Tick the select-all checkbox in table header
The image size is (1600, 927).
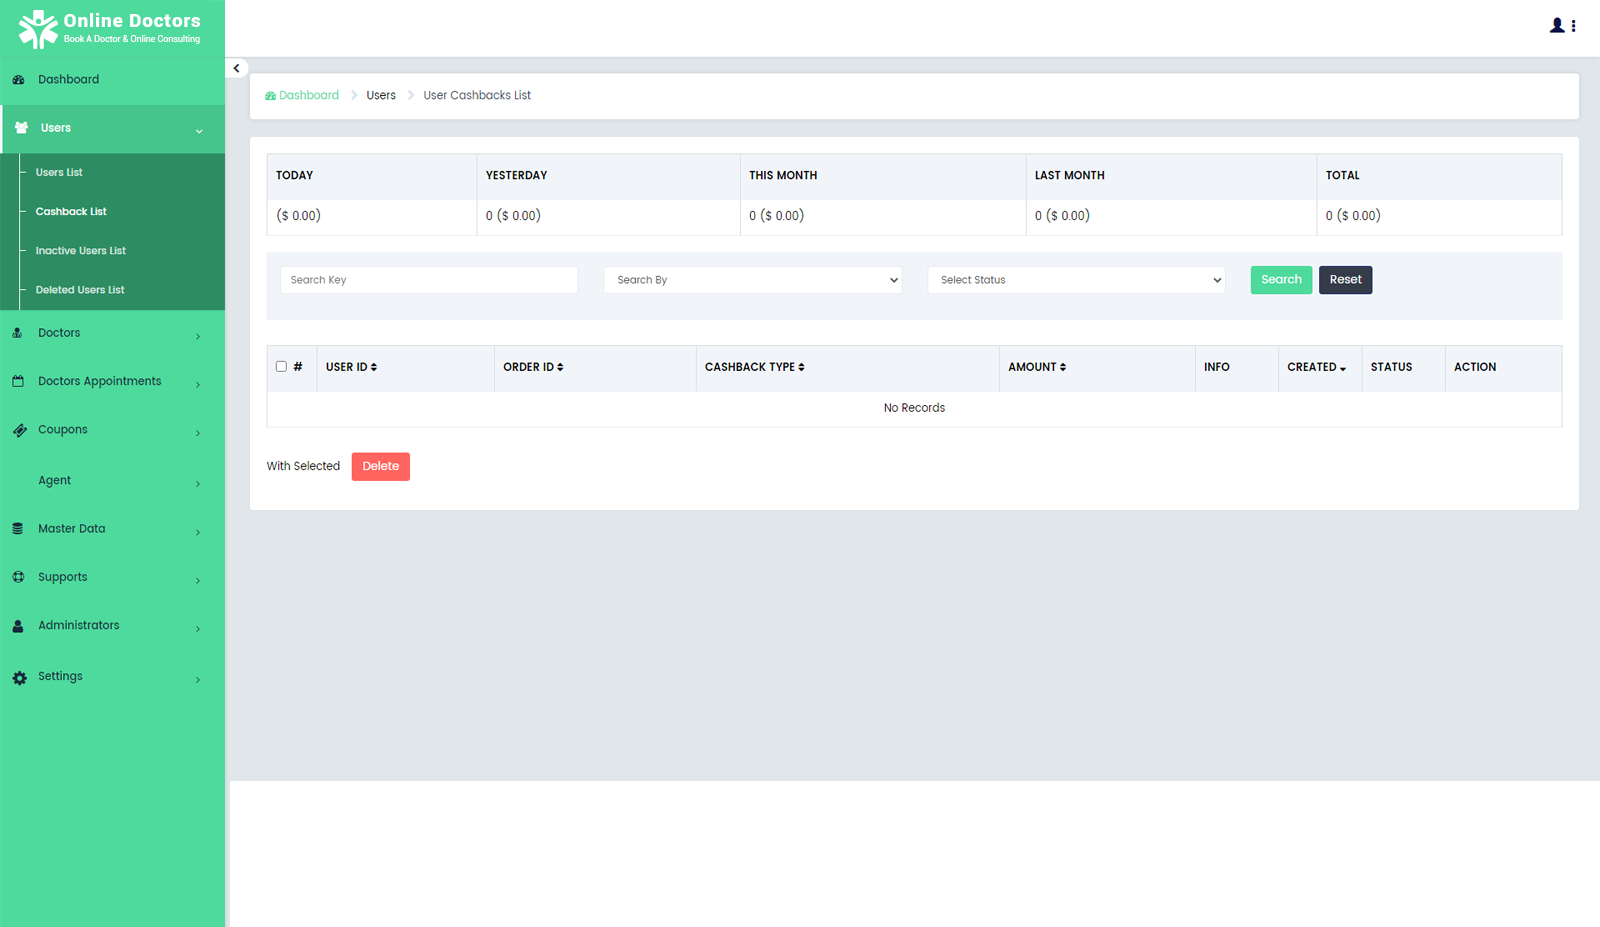(281, 367)
